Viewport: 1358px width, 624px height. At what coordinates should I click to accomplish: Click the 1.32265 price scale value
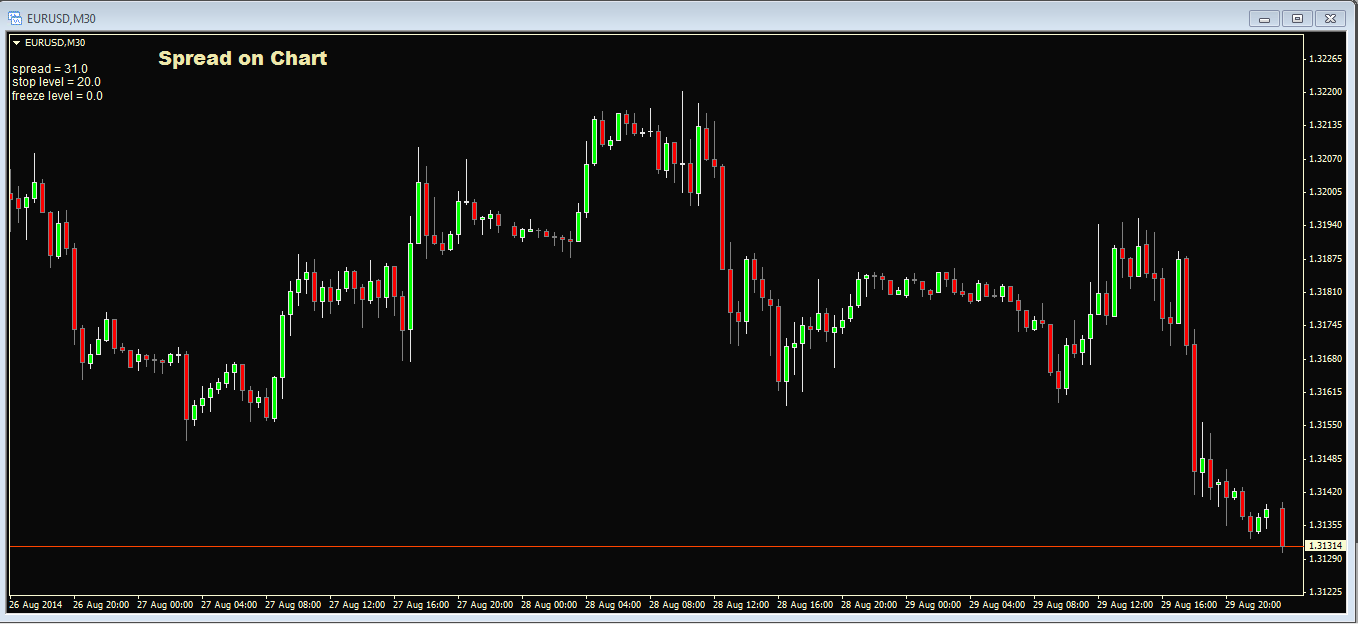[1325, 58]
